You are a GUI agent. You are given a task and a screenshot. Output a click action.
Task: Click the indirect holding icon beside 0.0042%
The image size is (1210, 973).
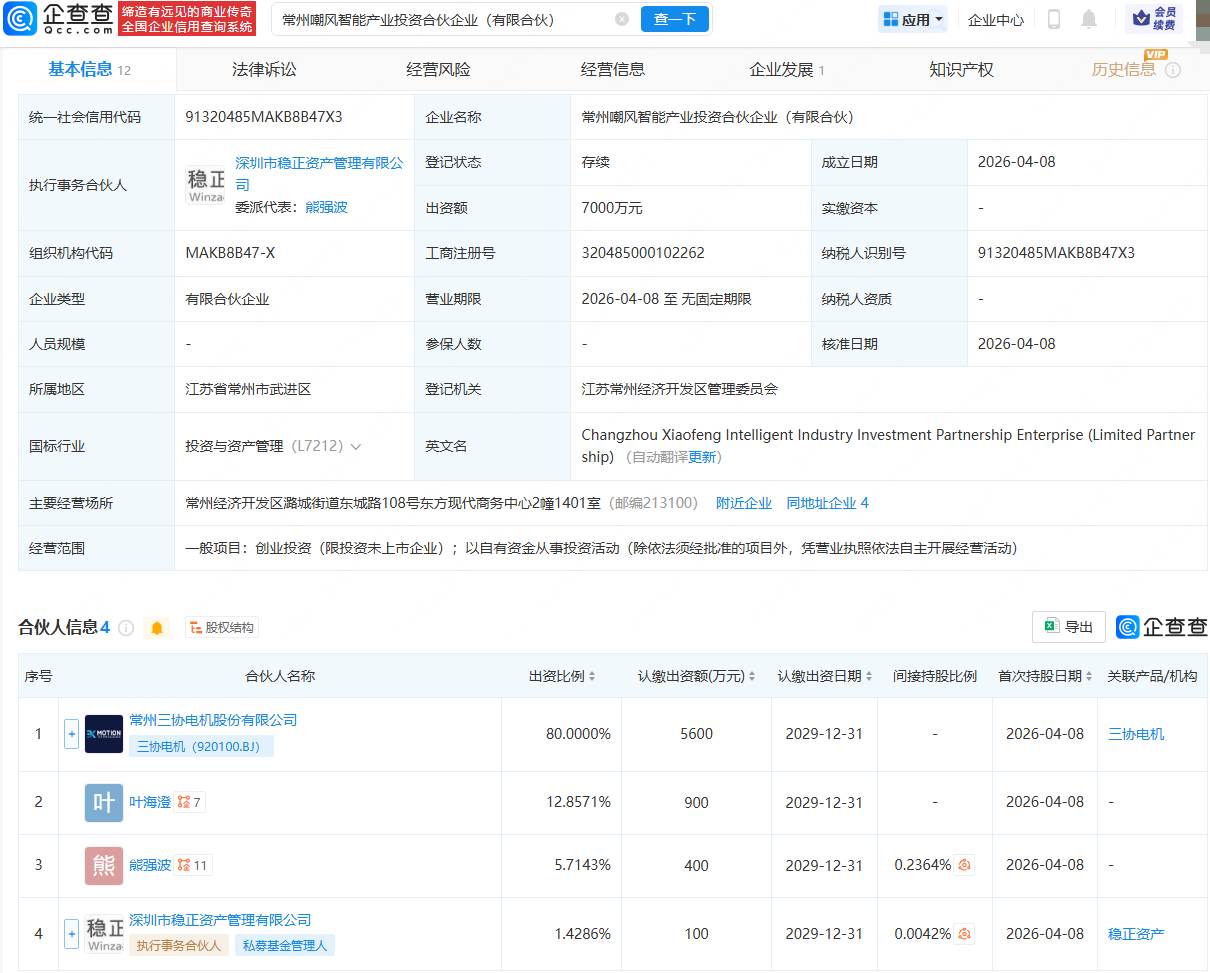tap(964, 934)
